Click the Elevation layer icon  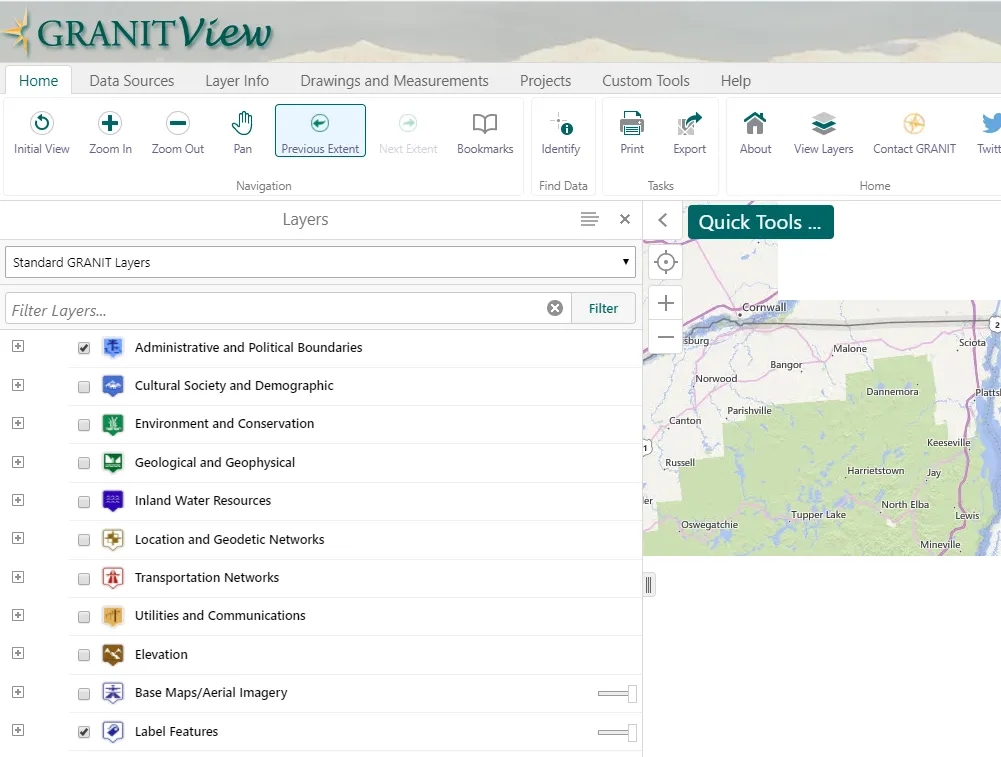click(113, 655)
